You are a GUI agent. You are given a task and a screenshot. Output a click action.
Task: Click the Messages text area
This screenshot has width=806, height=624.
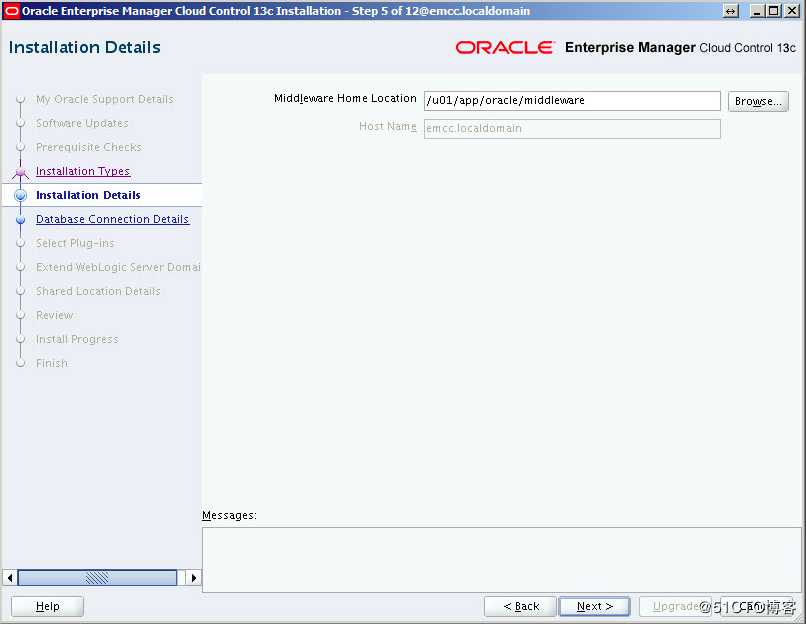(x=501, y=560)
